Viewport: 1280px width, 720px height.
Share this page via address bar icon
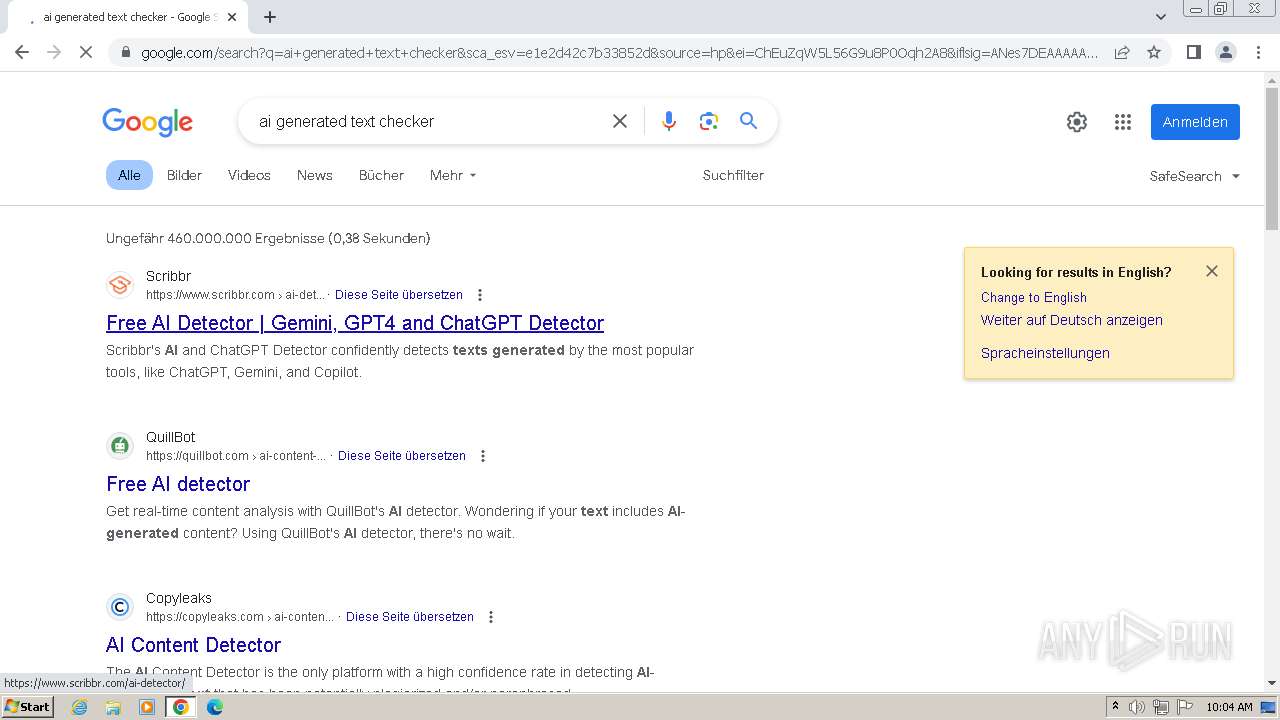tap(1122, 52)
